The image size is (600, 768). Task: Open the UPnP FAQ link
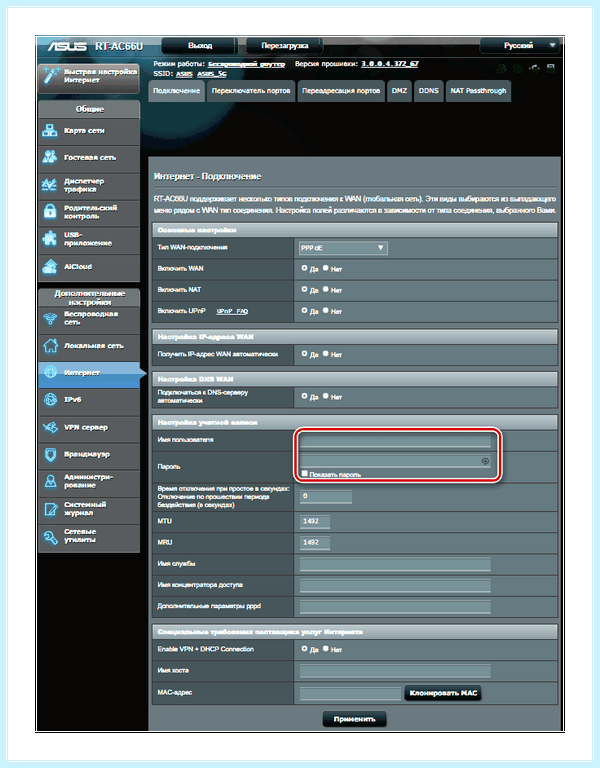click(x=232, y=311)
